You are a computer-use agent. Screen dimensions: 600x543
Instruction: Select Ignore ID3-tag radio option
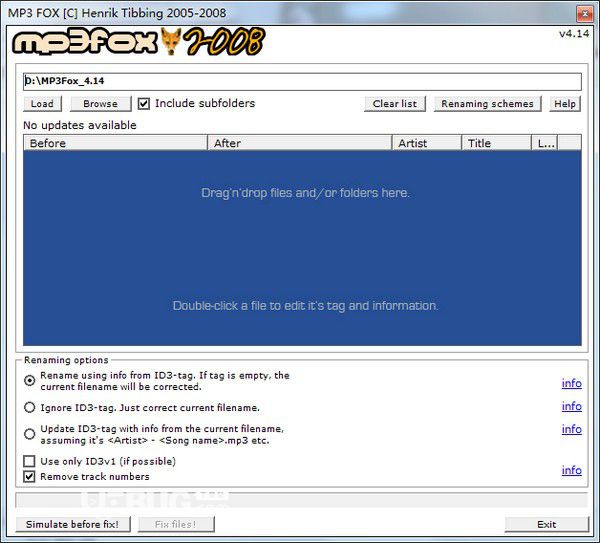[29, 407]
